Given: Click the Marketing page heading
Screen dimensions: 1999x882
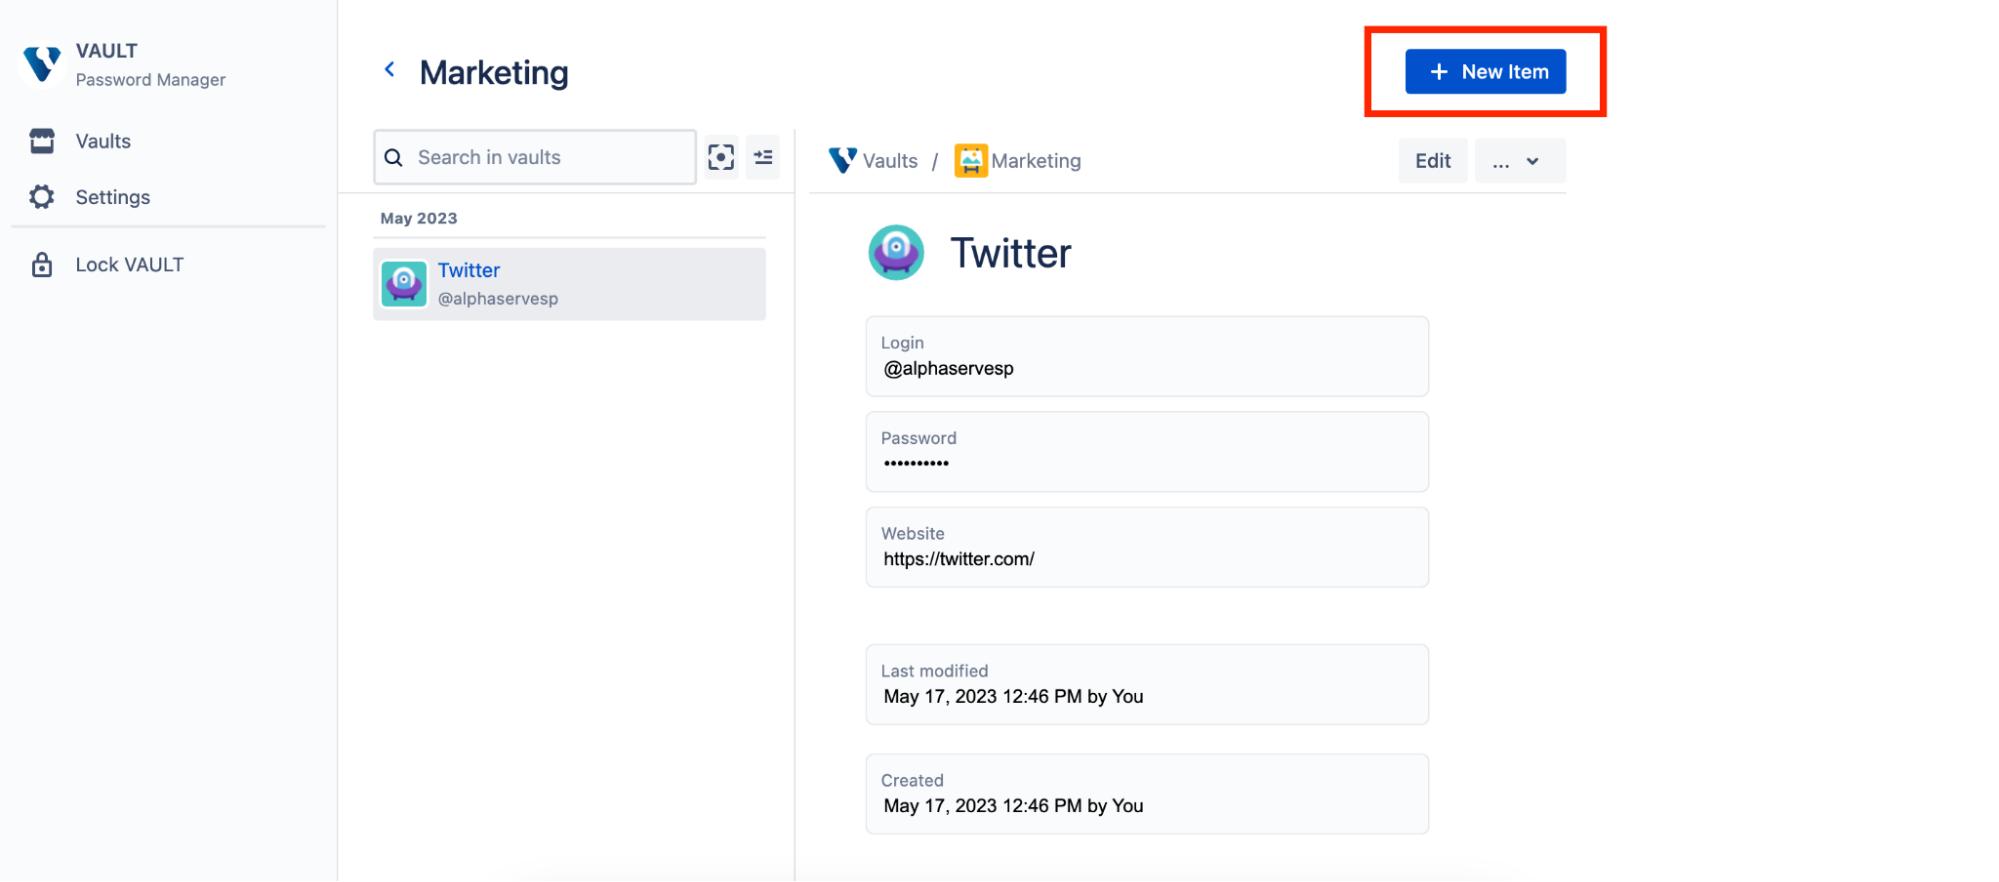Looking at the screenshot, I should [494, 72].
